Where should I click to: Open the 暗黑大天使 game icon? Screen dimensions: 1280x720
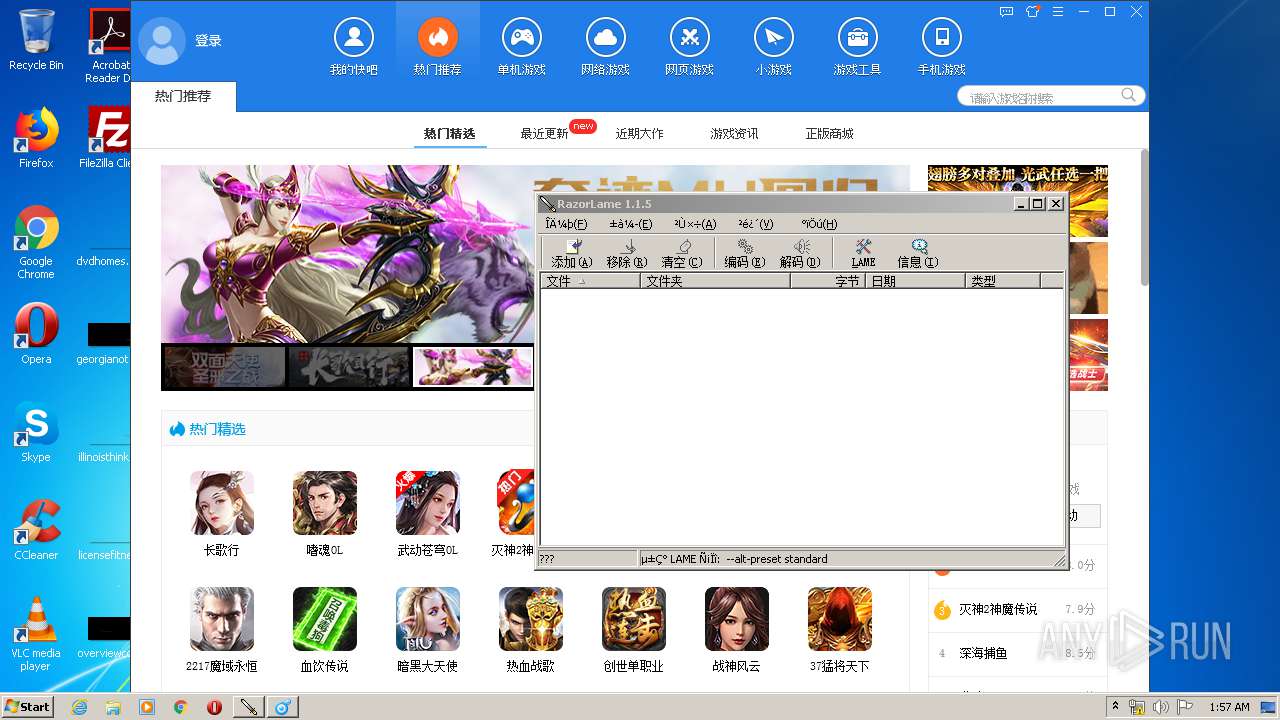coord(428,619)
